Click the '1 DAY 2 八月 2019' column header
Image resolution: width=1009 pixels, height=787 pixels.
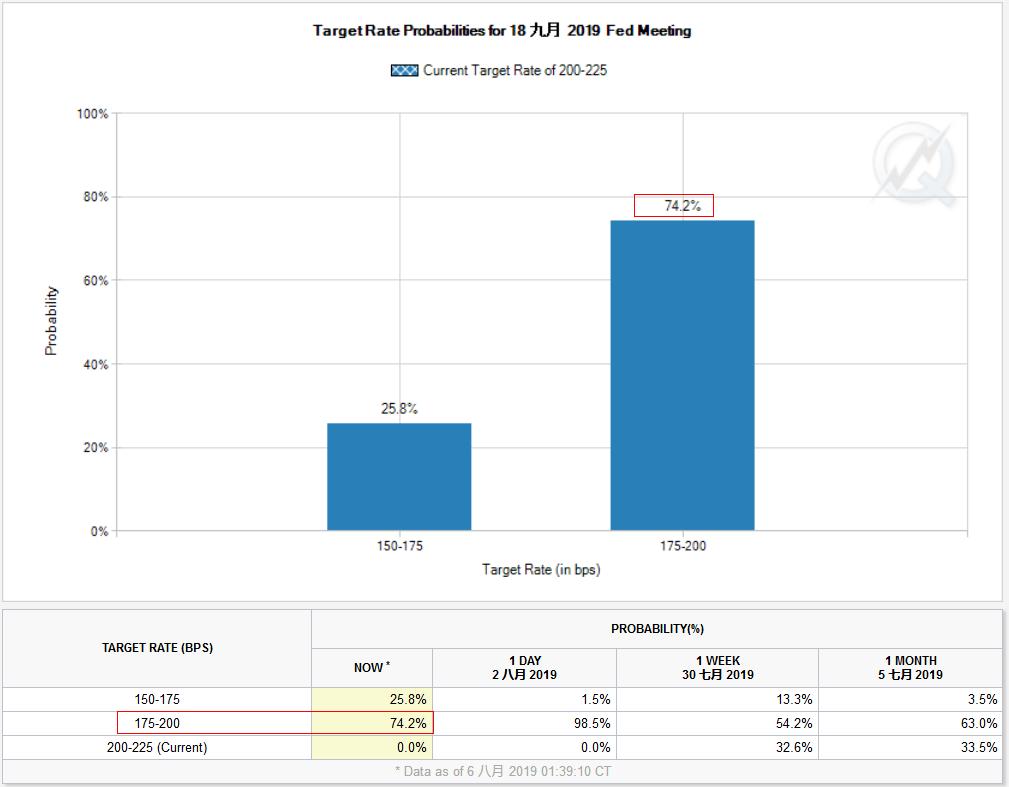(x=524, y=668)
